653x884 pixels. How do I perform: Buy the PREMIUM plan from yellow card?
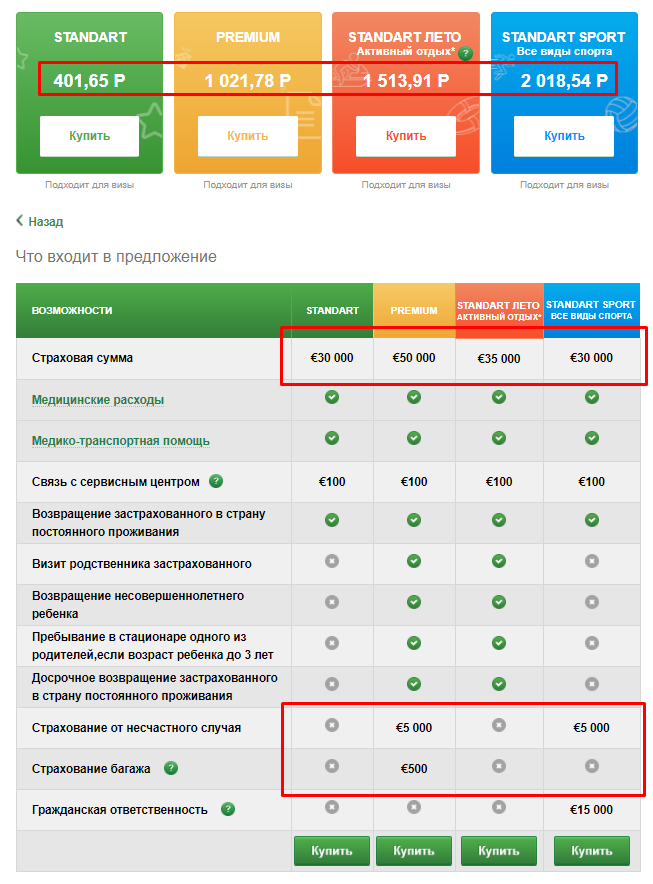(248, 136)
